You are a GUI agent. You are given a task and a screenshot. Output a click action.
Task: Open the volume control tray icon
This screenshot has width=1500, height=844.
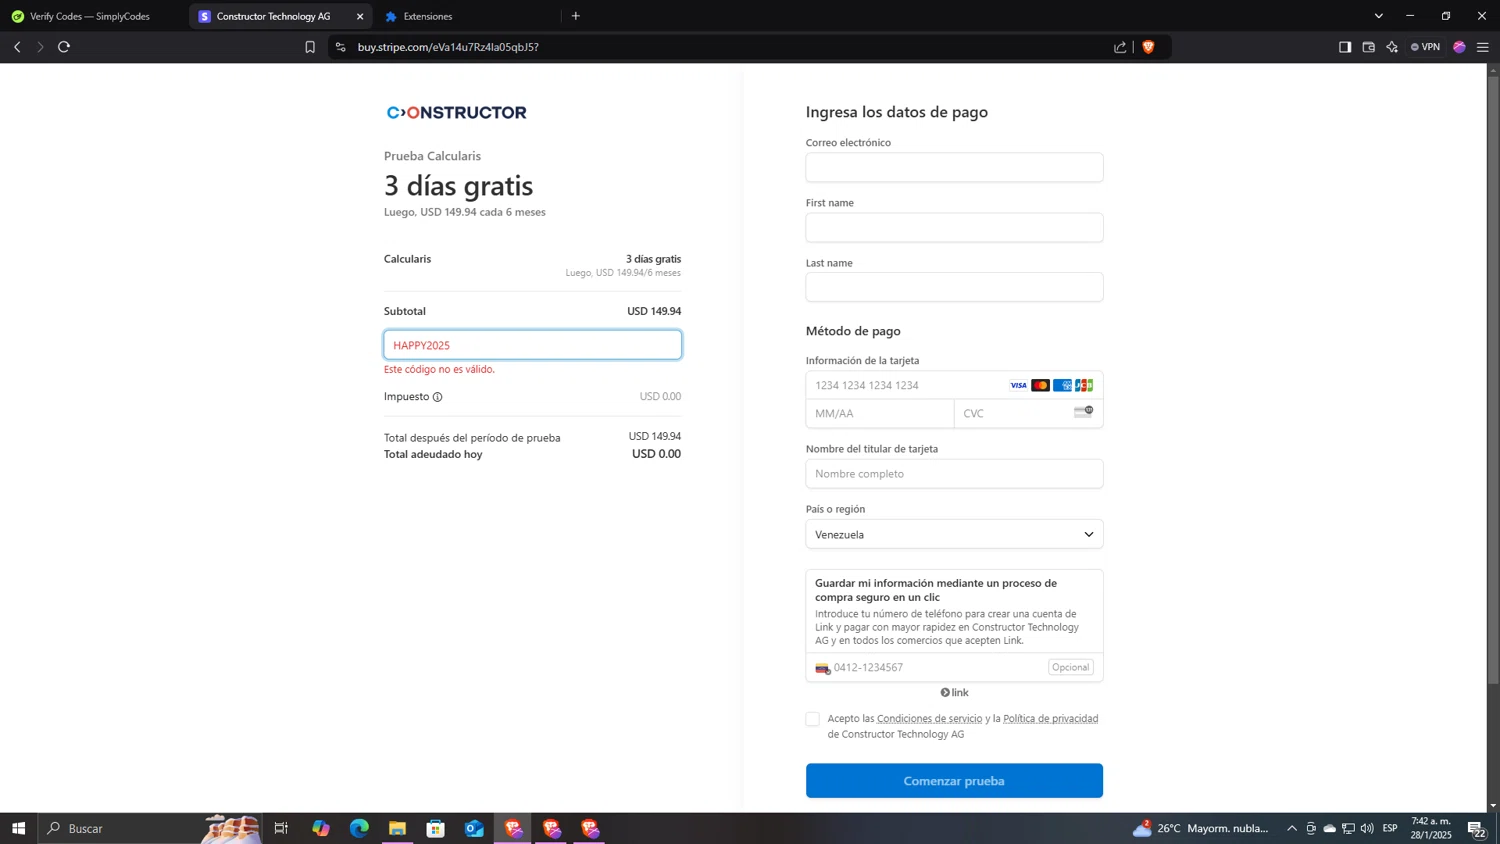tap(1367, 828)
